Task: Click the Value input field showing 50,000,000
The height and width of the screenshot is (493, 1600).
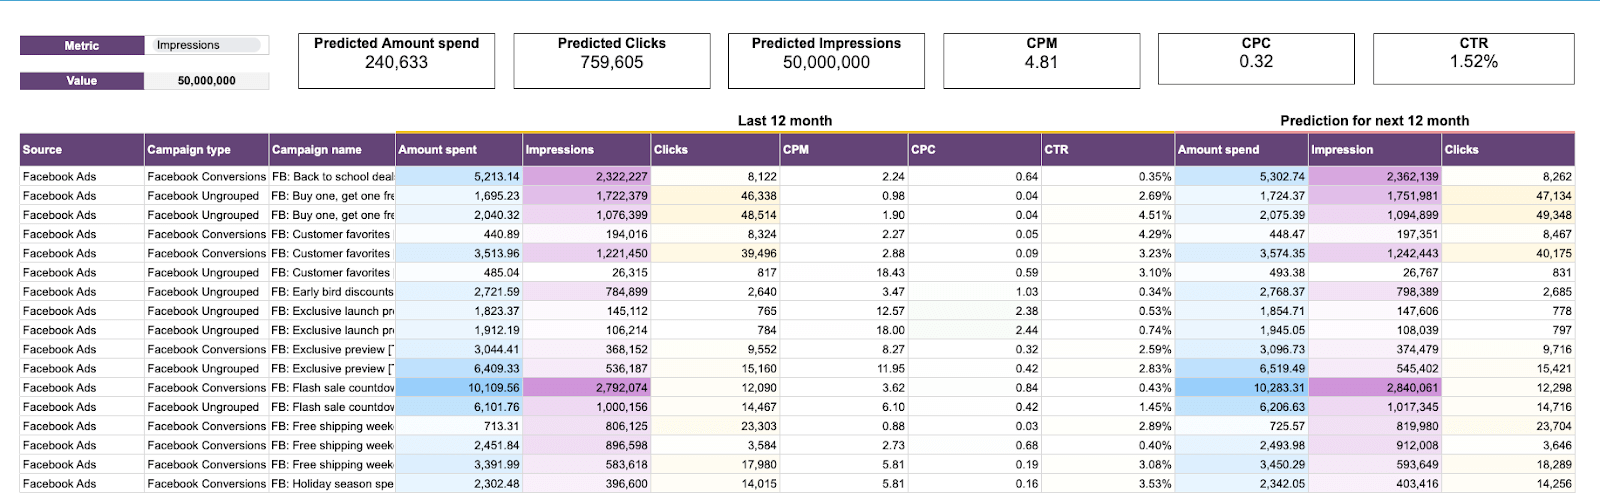Action: point(206,81)
